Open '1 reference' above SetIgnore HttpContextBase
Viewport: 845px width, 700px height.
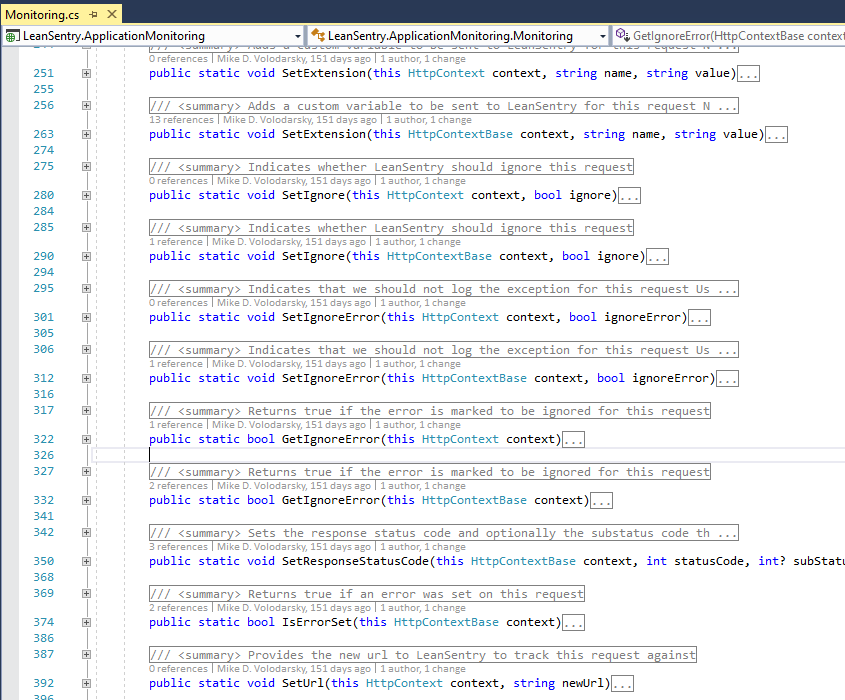click(176, 241)
